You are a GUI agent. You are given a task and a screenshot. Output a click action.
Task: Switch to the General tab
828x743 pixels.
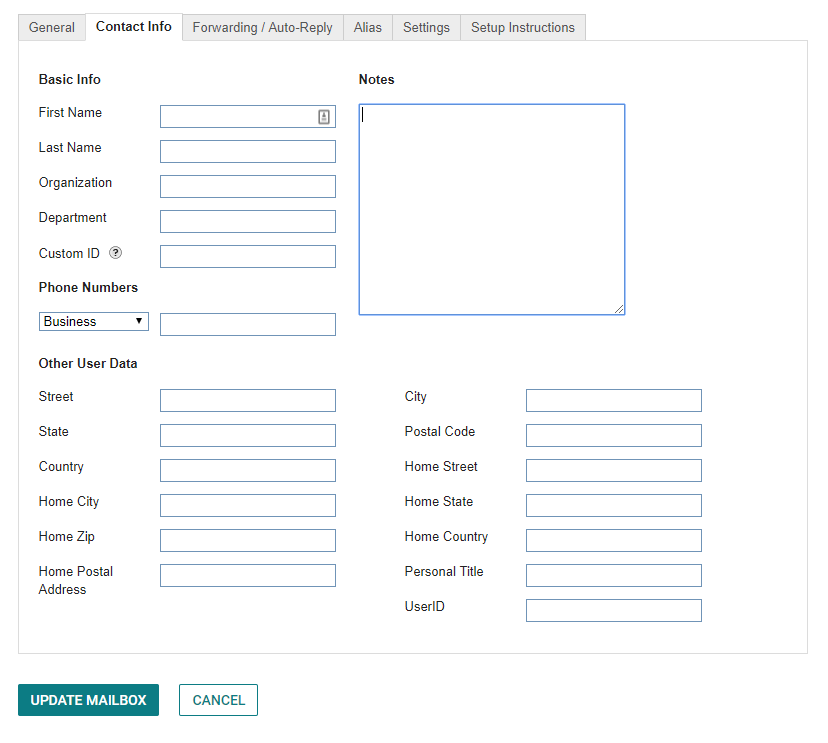click(51, 27)
